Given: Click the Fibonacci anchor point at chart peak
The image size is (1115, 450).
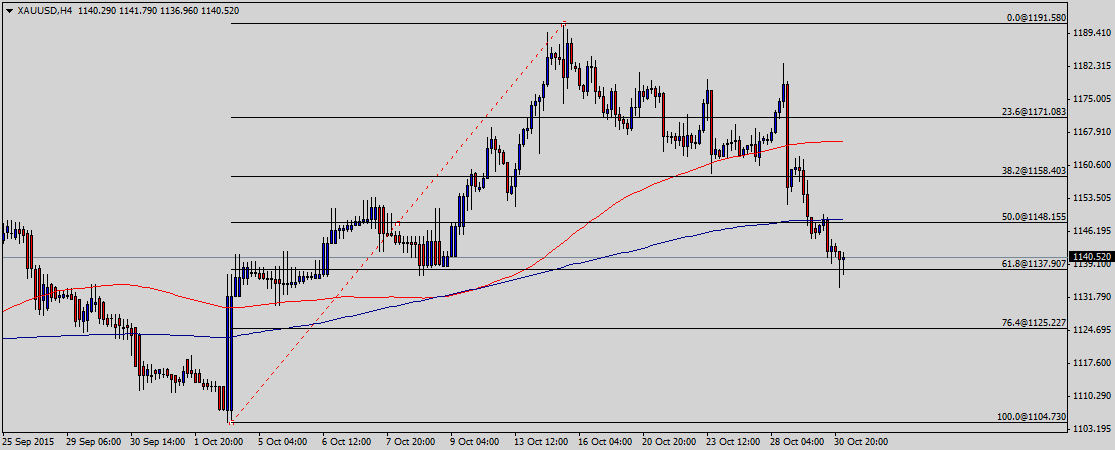Looking at the screenshot, I should pos(565,23).
